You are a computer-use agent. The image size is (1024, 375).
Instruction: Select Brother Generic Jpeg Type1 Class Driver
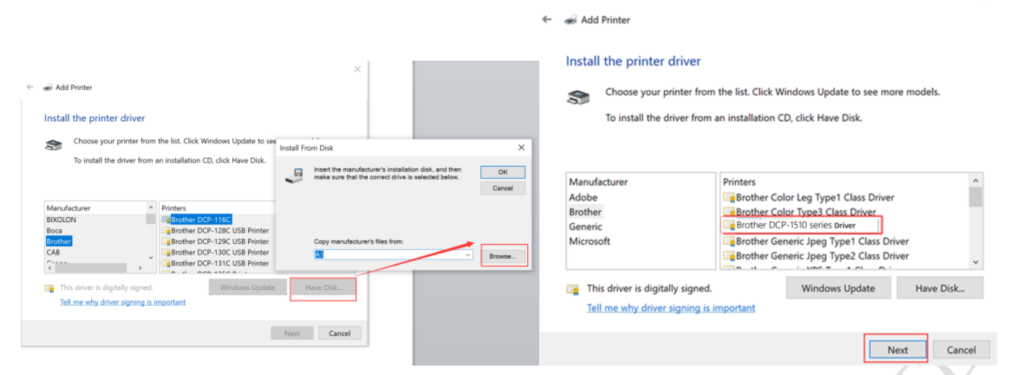[822, 241]
